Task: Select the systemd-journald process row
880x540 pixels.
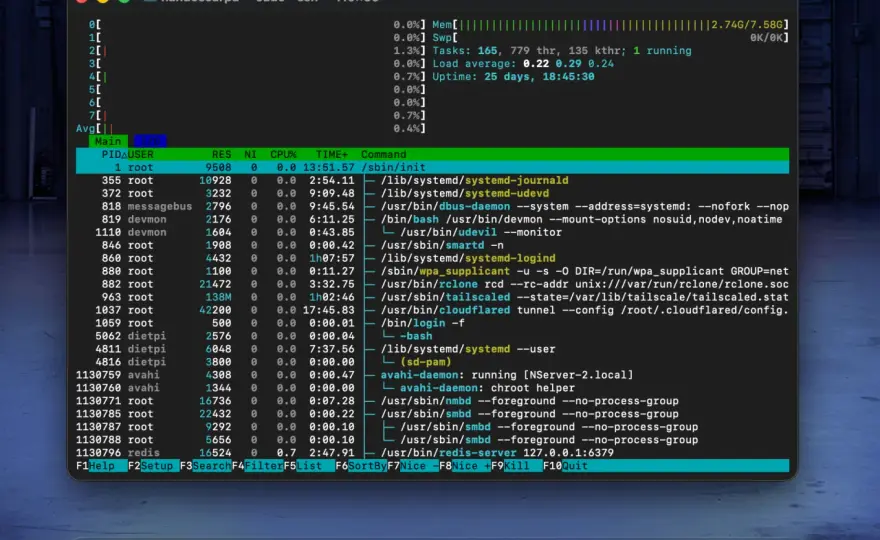Action: point(432,180)
